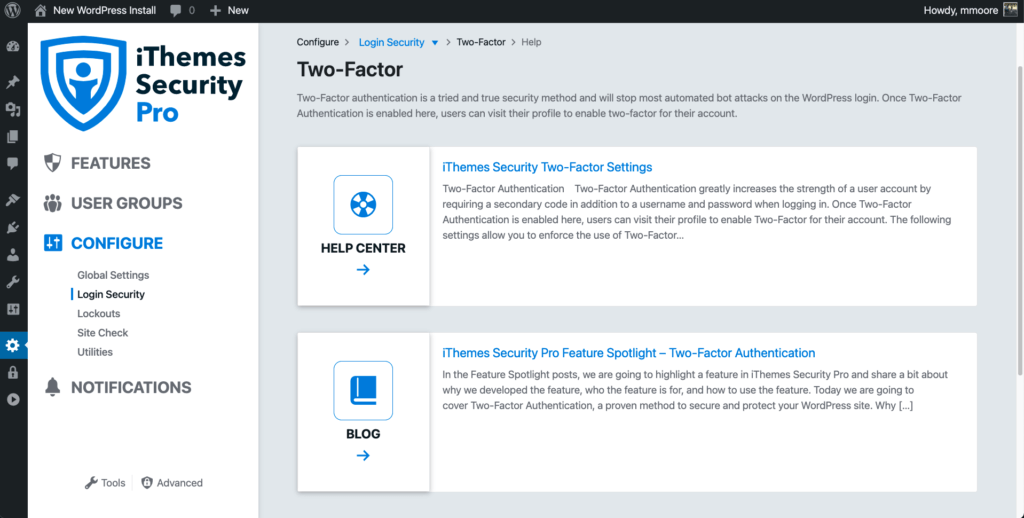This screenshot has width=1024, height=518.
Task: Open the User Groups section
Action: click(x=126, y=203)
